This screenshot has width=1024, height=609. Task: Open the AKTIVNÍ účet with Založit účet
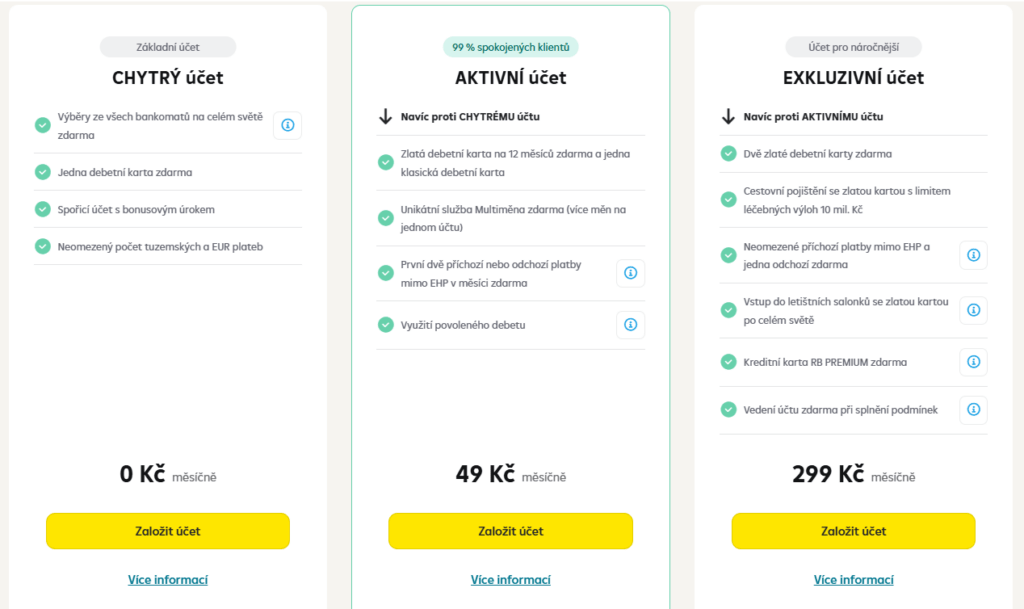510,531
